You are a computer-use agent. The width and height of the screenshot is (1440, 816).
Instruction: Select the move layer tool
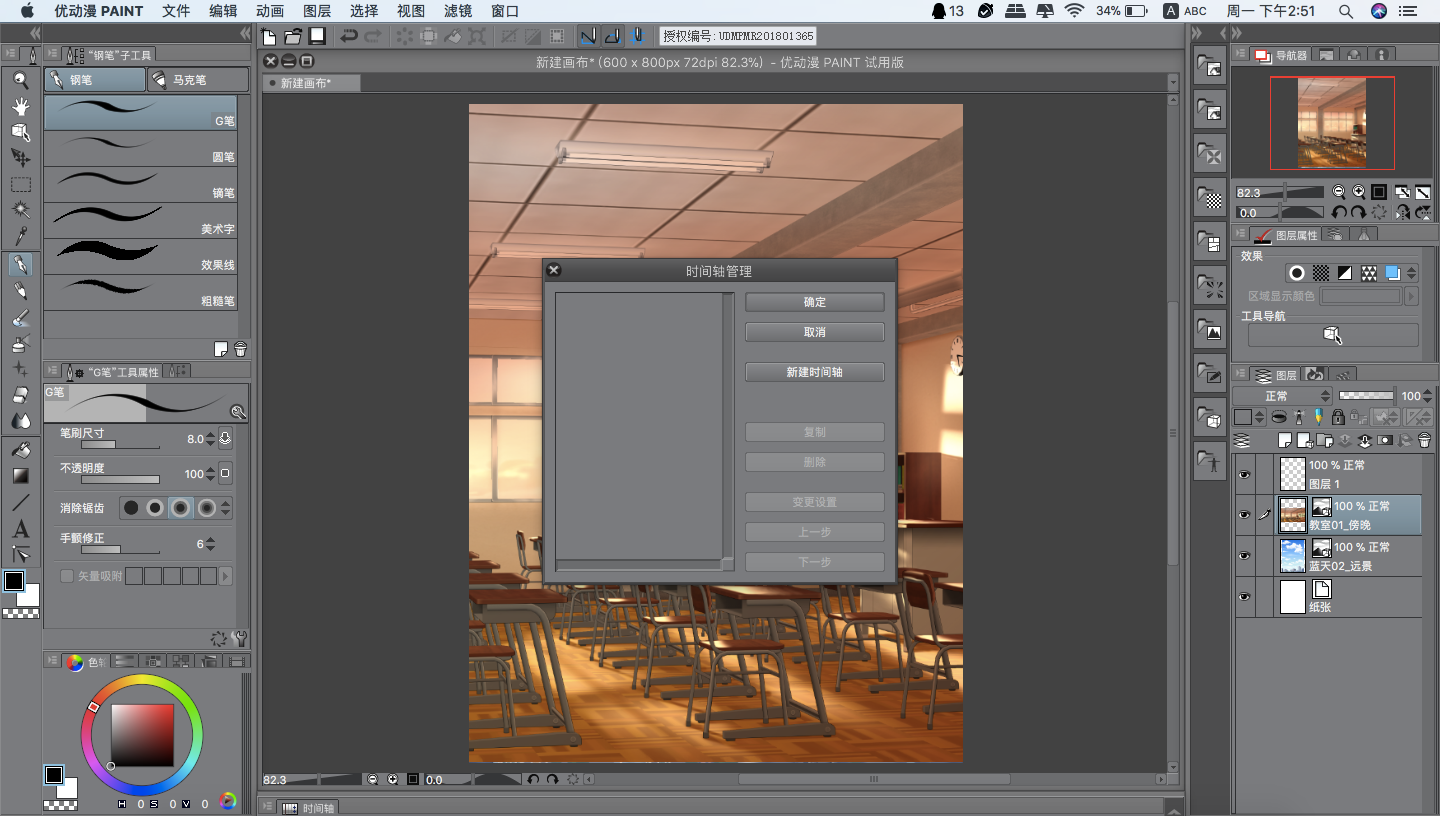(20, 158)
